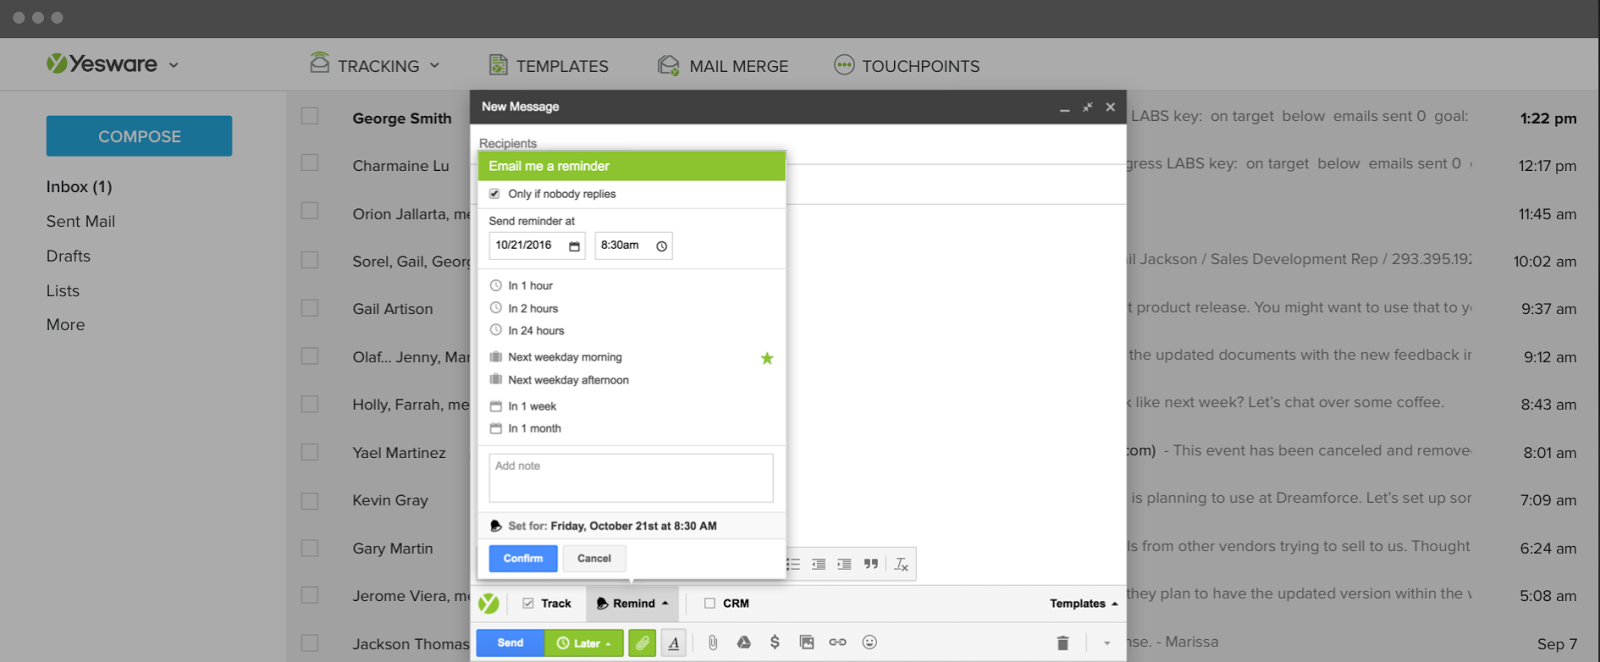This screenshot has width=1600, height=662.
Task: Confirm the email reminder
Action: 523,558
